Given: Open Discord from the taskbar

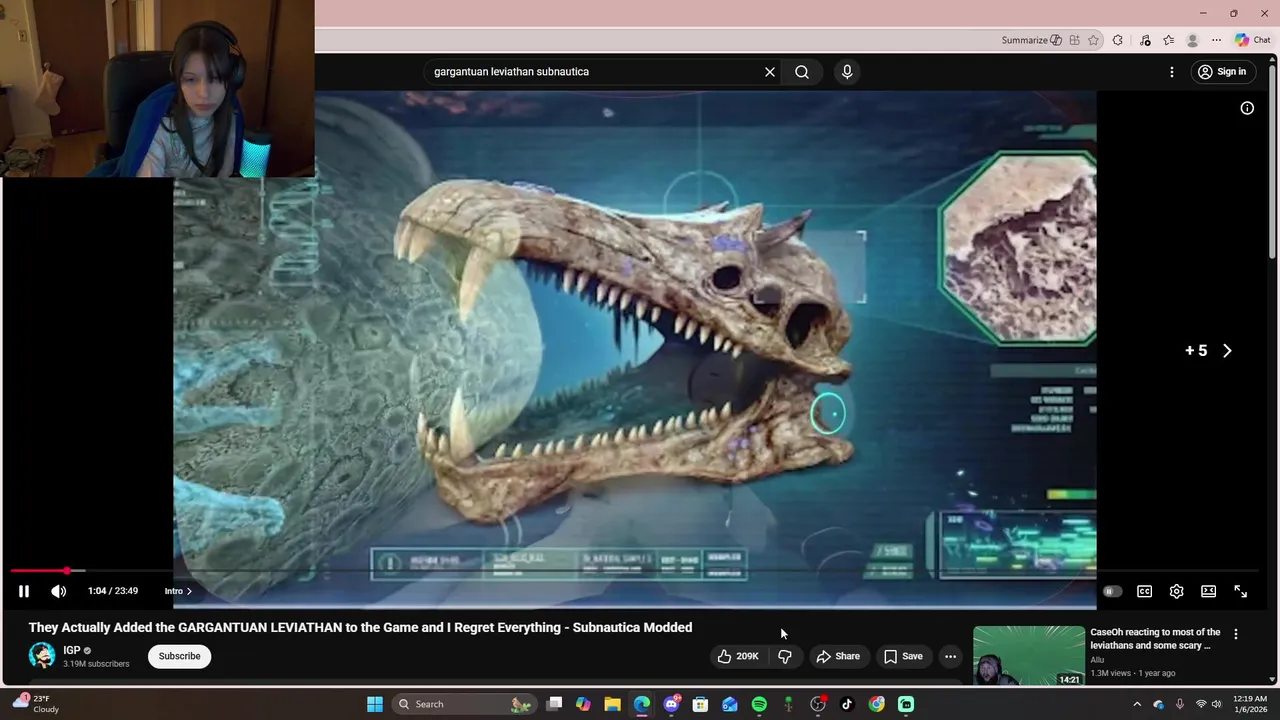Looking at the screenshot, I should click(671, 704).
